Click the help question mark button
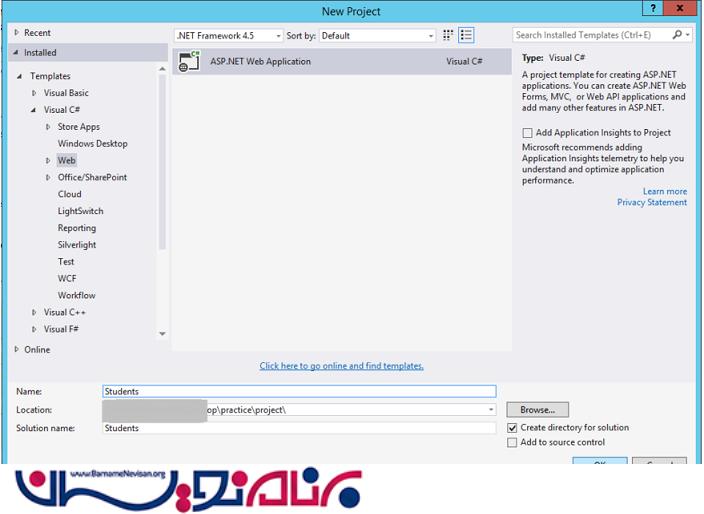 tap(654, 11)
